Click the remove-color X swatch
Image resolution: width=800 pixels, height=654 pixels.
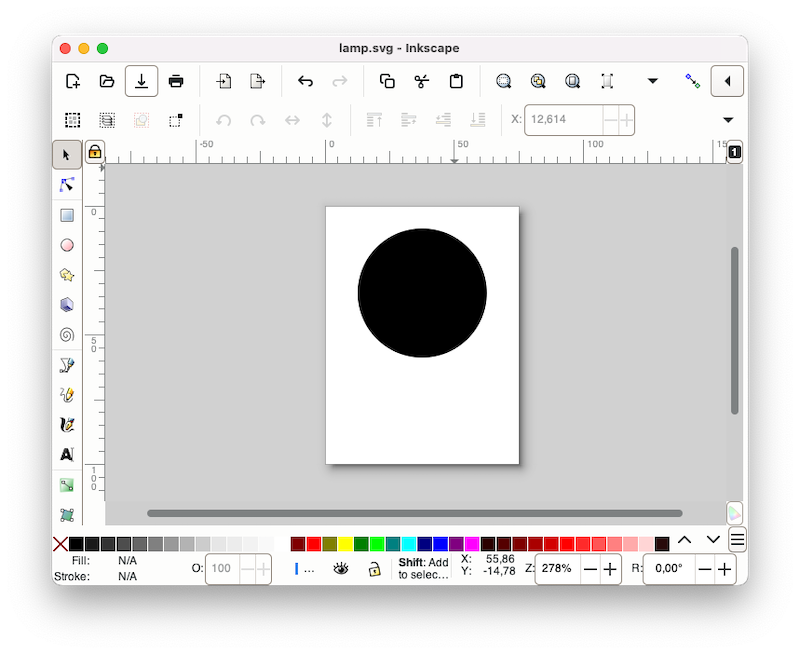coord(60,544)
